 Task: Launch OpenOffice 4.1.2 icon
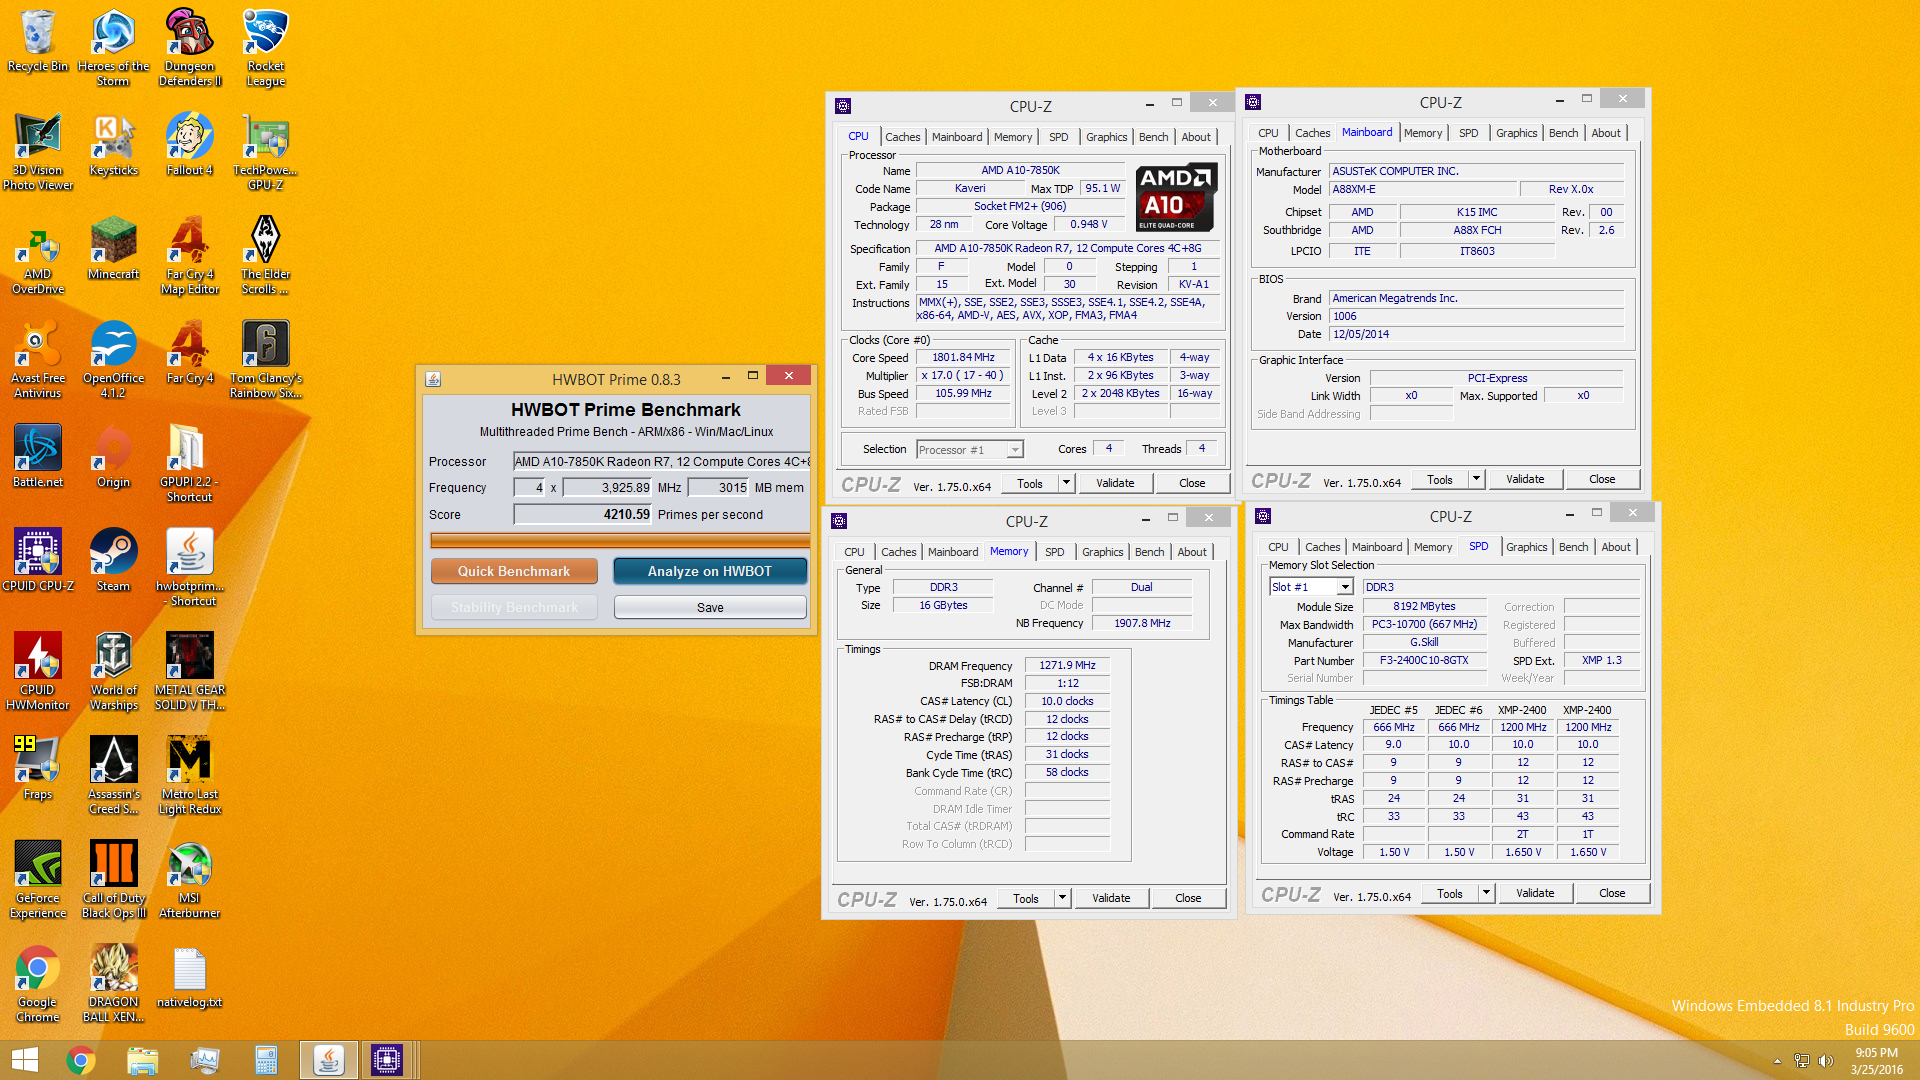113,360
